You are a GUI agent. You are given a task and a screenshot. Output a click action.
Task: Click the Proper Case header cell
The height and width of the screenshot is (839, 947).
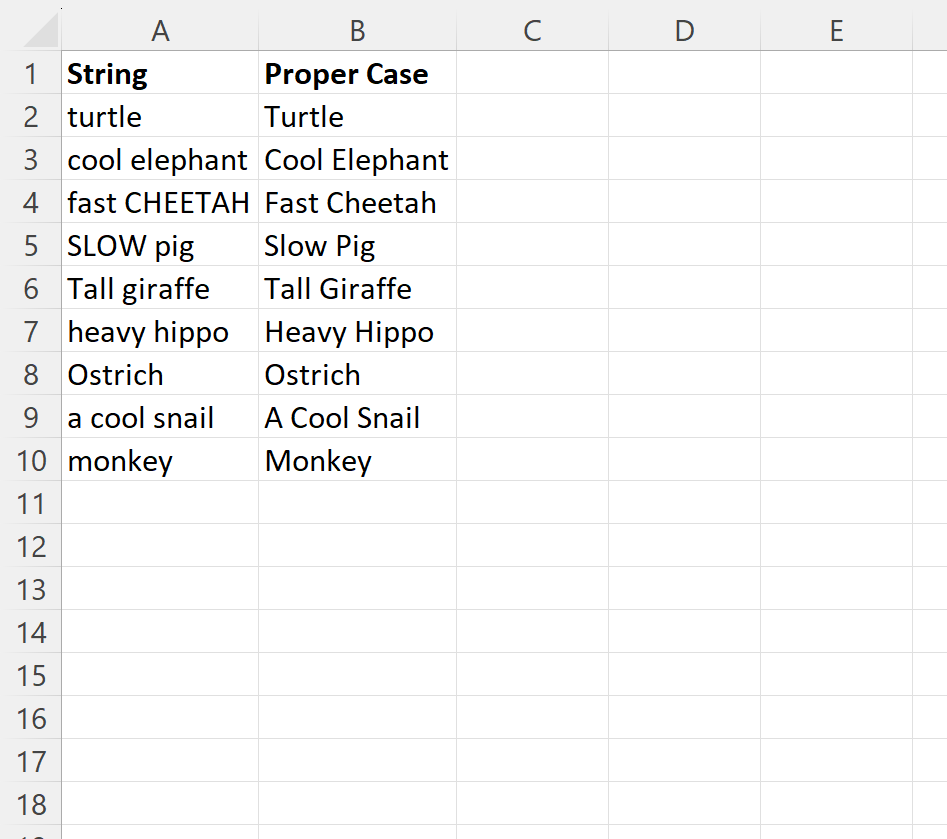pos(357,73)
